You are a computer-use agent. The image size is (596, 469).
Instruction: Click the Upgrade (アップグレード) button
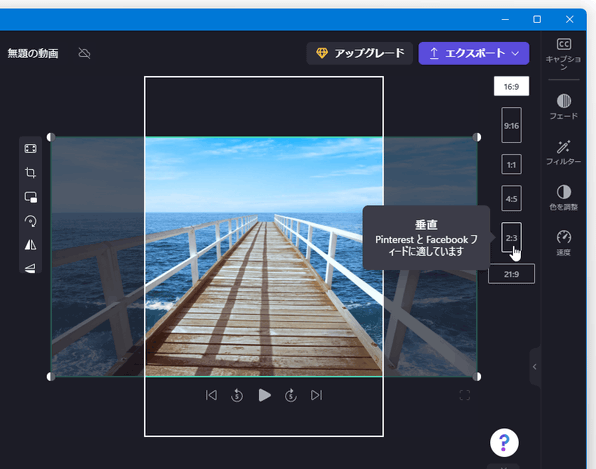[360, 54]
